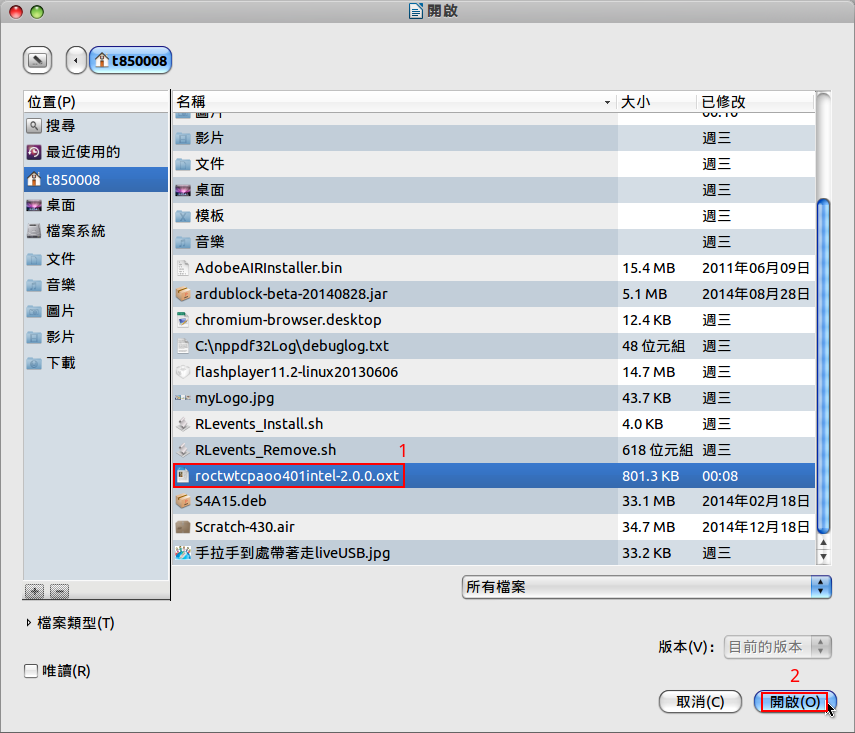Select the Scratch-430.air package icon
Viewport: 855px width, 733px height.
(182, 527)
